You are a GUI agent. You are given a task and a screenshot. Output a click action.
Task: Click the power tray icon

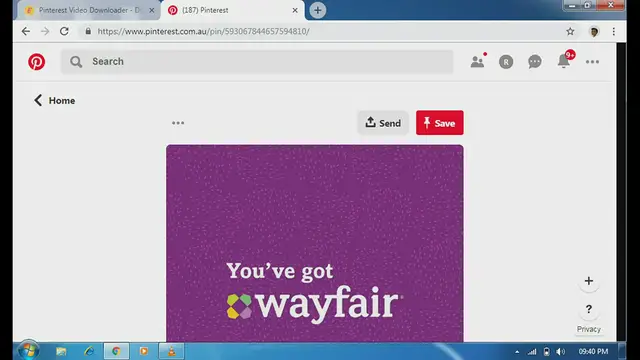pyautogui.click(x=547, y=351)
